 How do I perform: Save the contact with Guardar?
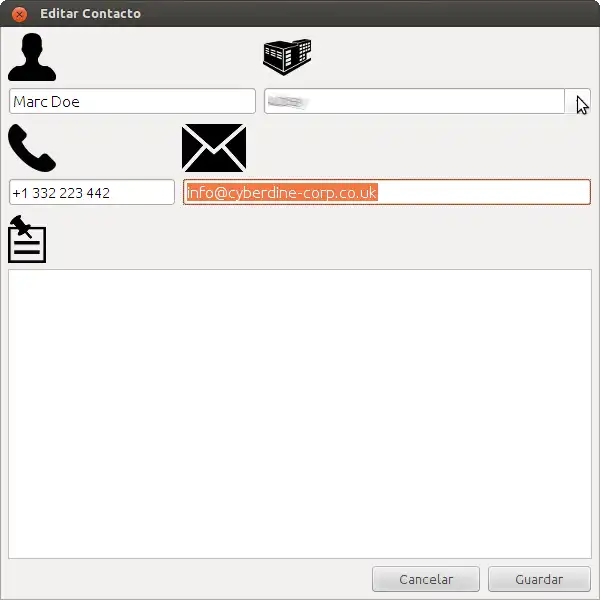(x=539, y=579)
